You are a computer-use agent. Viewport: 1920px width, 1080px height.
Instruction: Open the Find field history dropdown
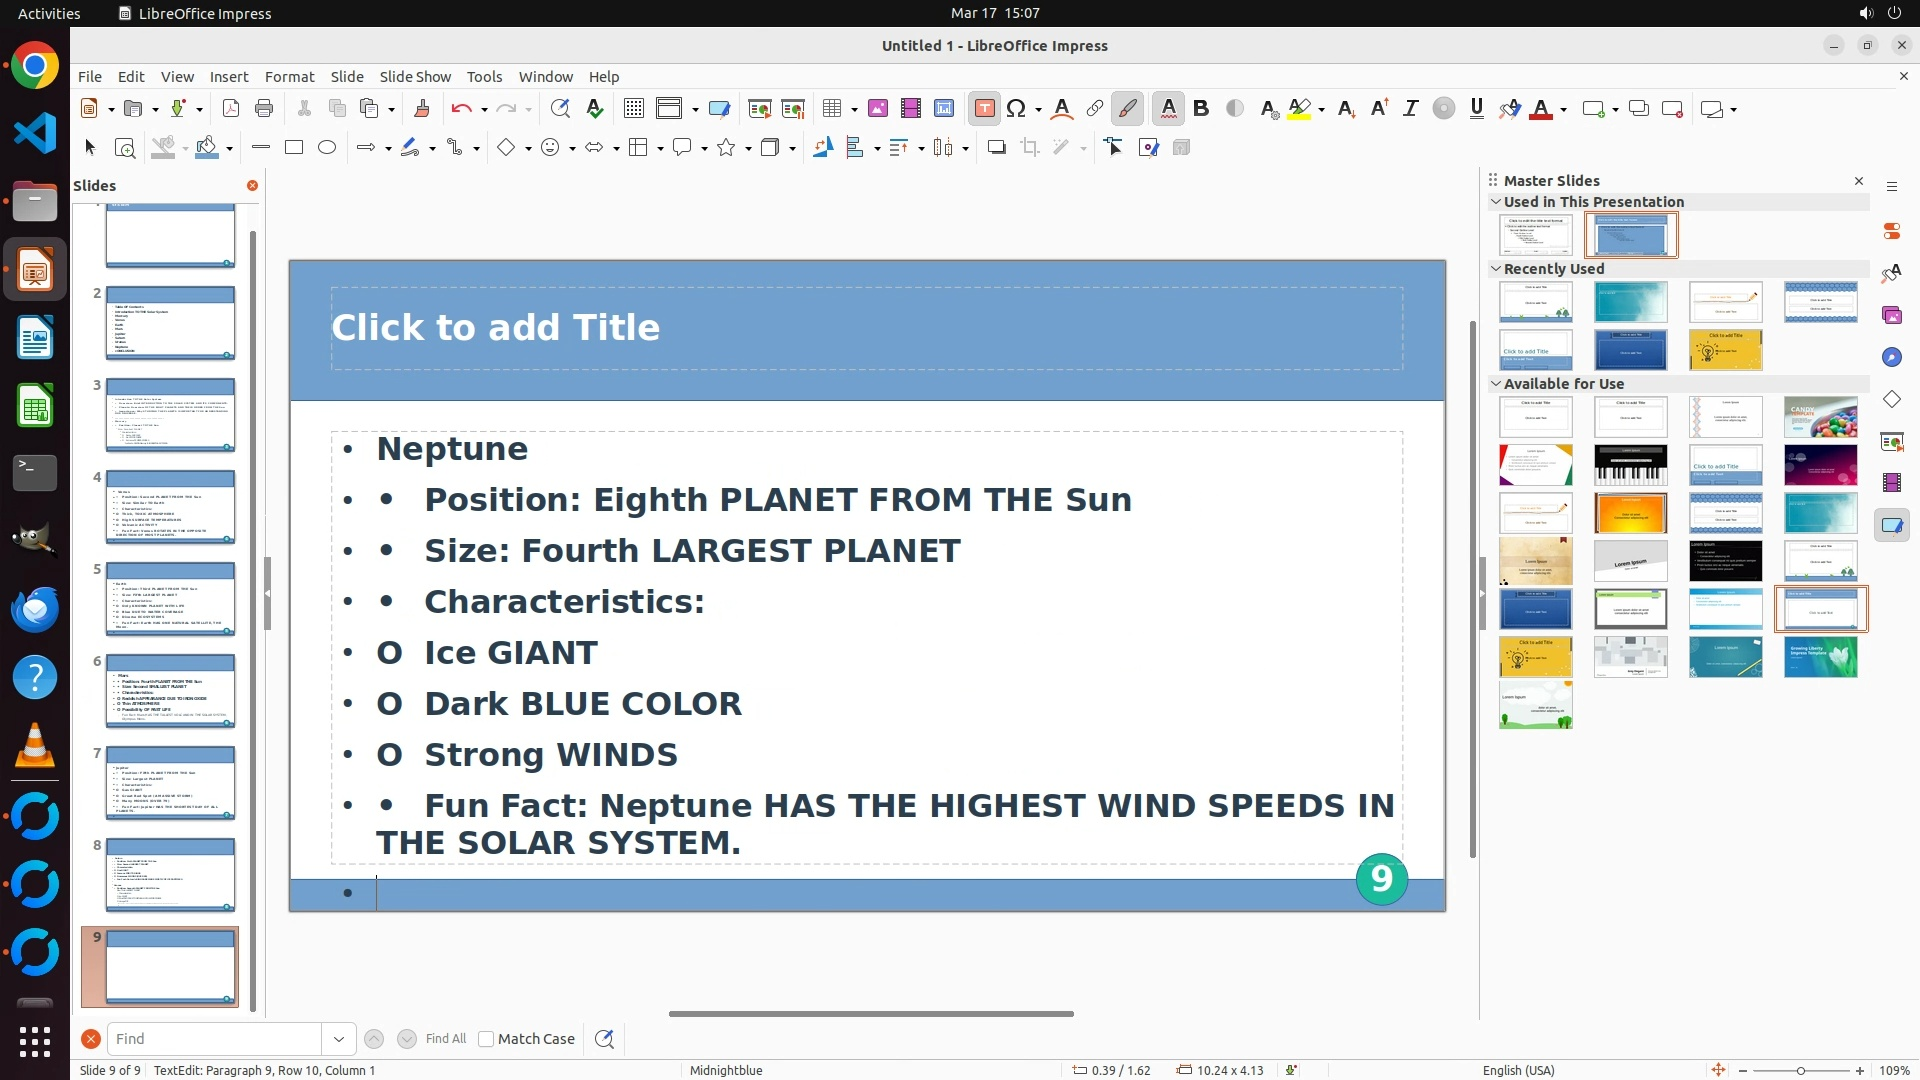point(338,1039)
